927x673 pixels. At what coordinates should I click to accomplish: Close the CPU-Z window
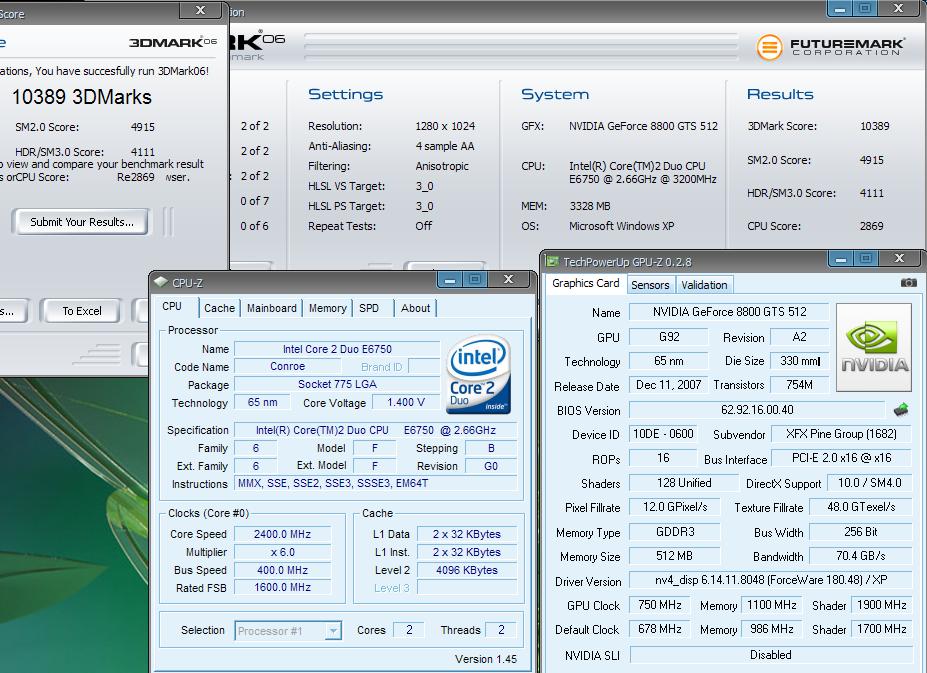(x=508, y=279)
